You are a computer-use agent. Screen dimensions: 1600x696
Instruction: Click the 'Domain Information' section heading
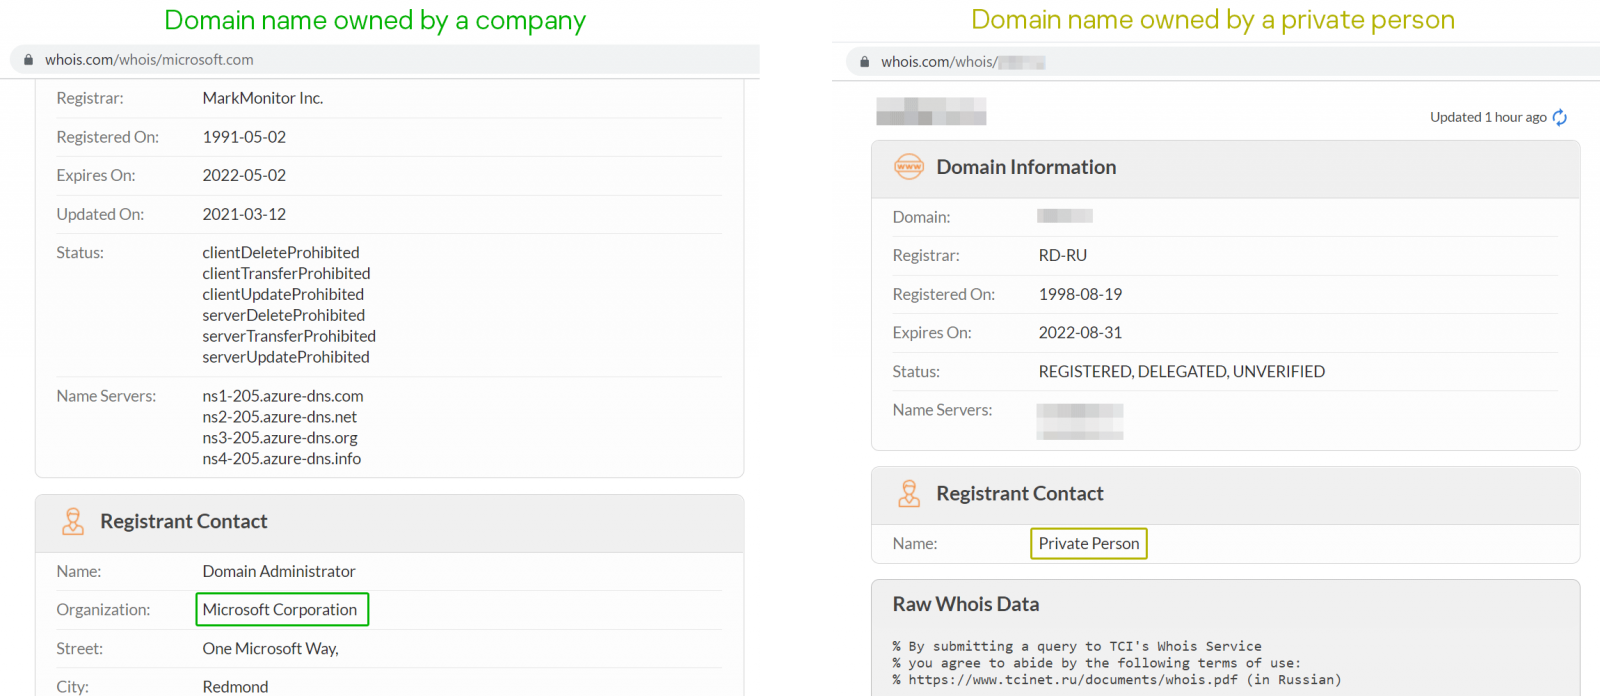(x=1026, y=168)
